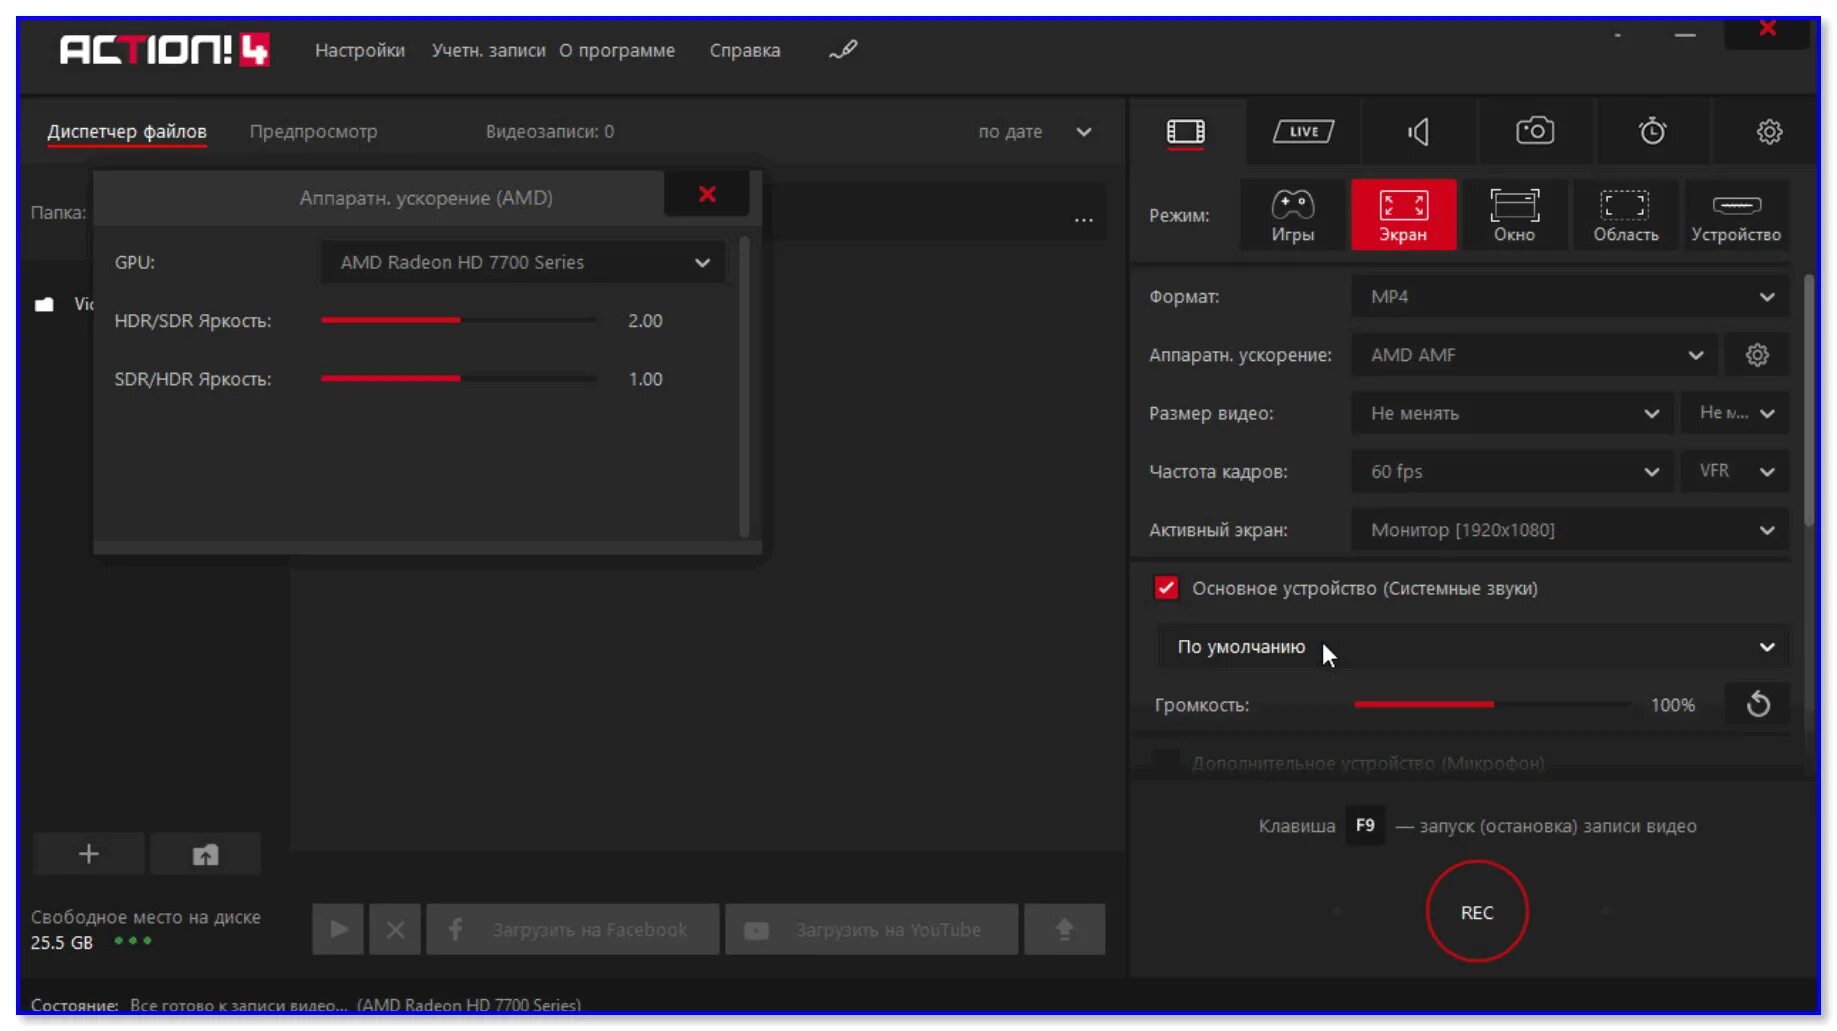Click the Загрузить на YouTube button
Viewport: 1837px width, 1031px height.
point(872,929)
